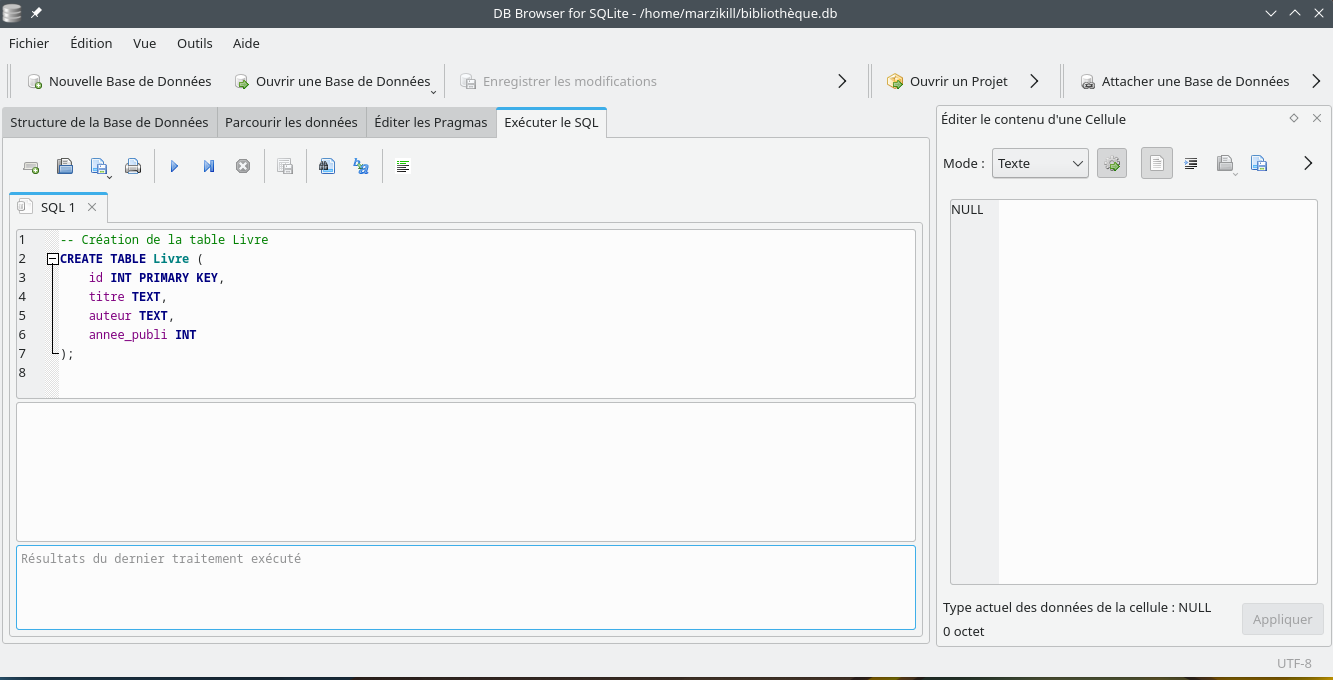Switch to Éditer les Pragmas tab
1333x680 pixels.
[431, 123]
